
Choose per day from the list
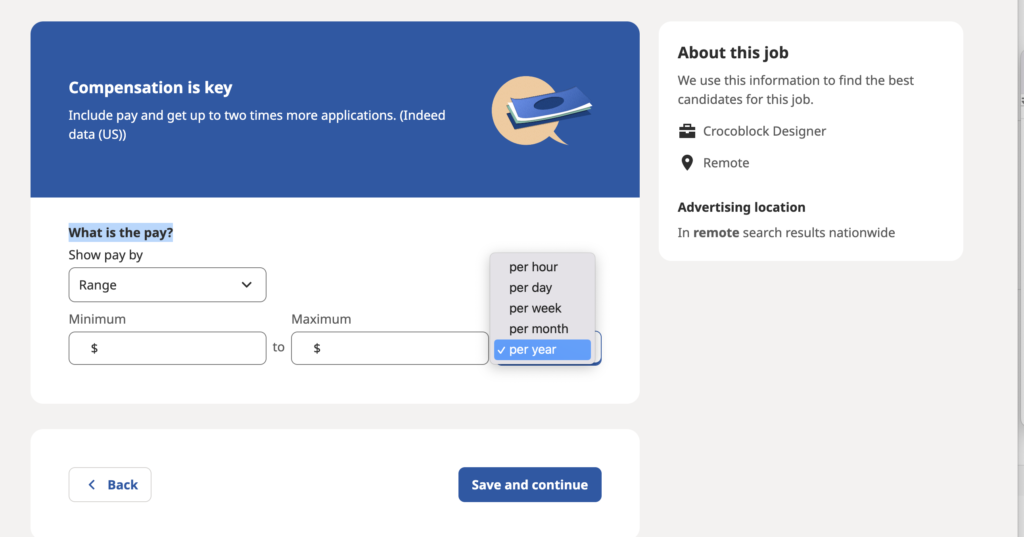tap(530, 288)
